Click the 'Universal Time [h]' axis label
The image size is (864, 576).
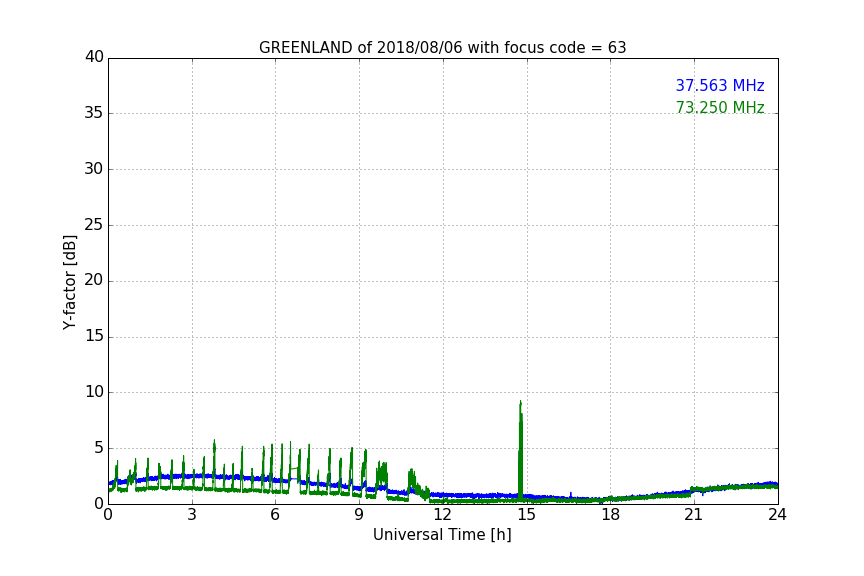point(442,535)
